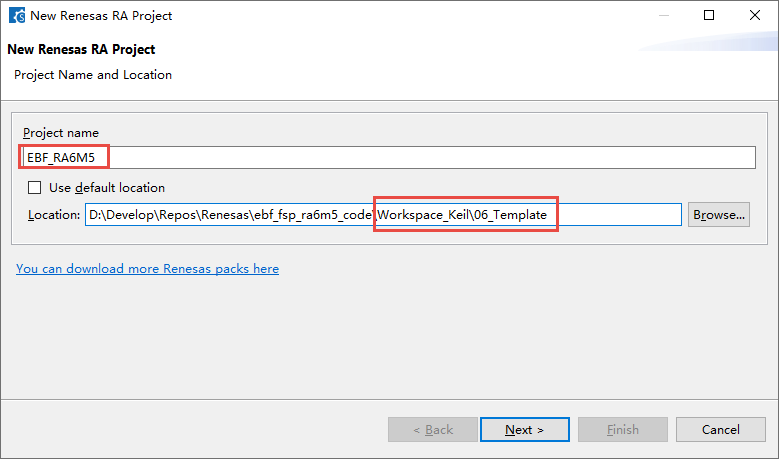Click the bold New Renesas RA Project heading

[81, 50]
